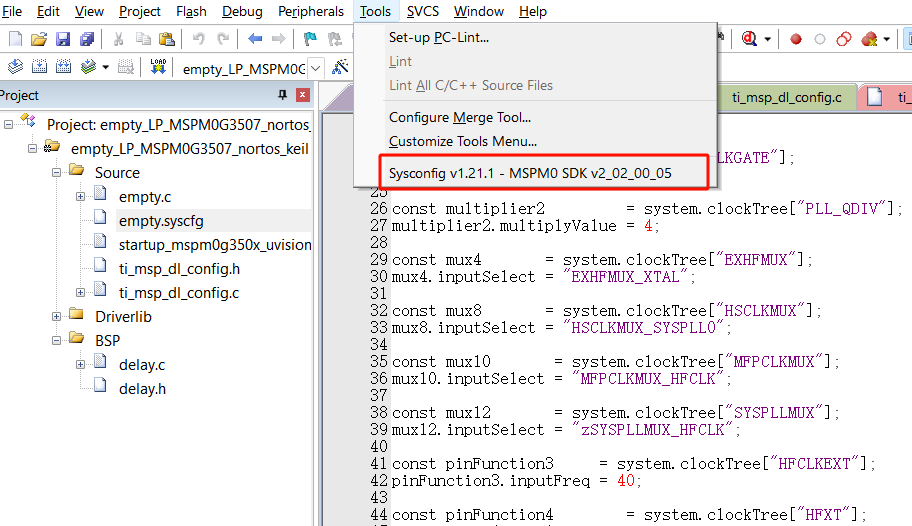Open the SVCS menu
The width and height of the screenshot is (912, 526).
pyautogui.click(x=422, y=11)
